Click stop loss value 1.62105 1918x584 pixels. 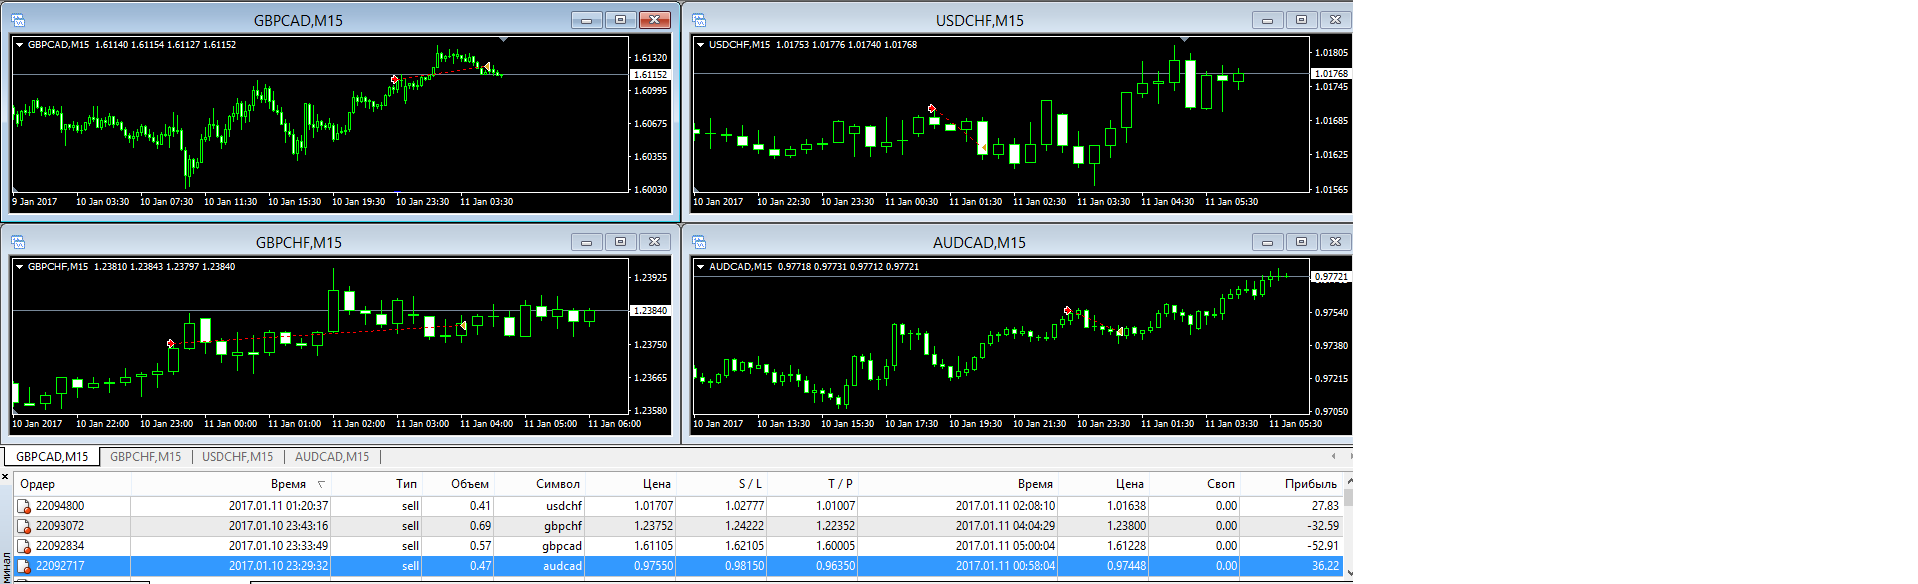[744, 546]
